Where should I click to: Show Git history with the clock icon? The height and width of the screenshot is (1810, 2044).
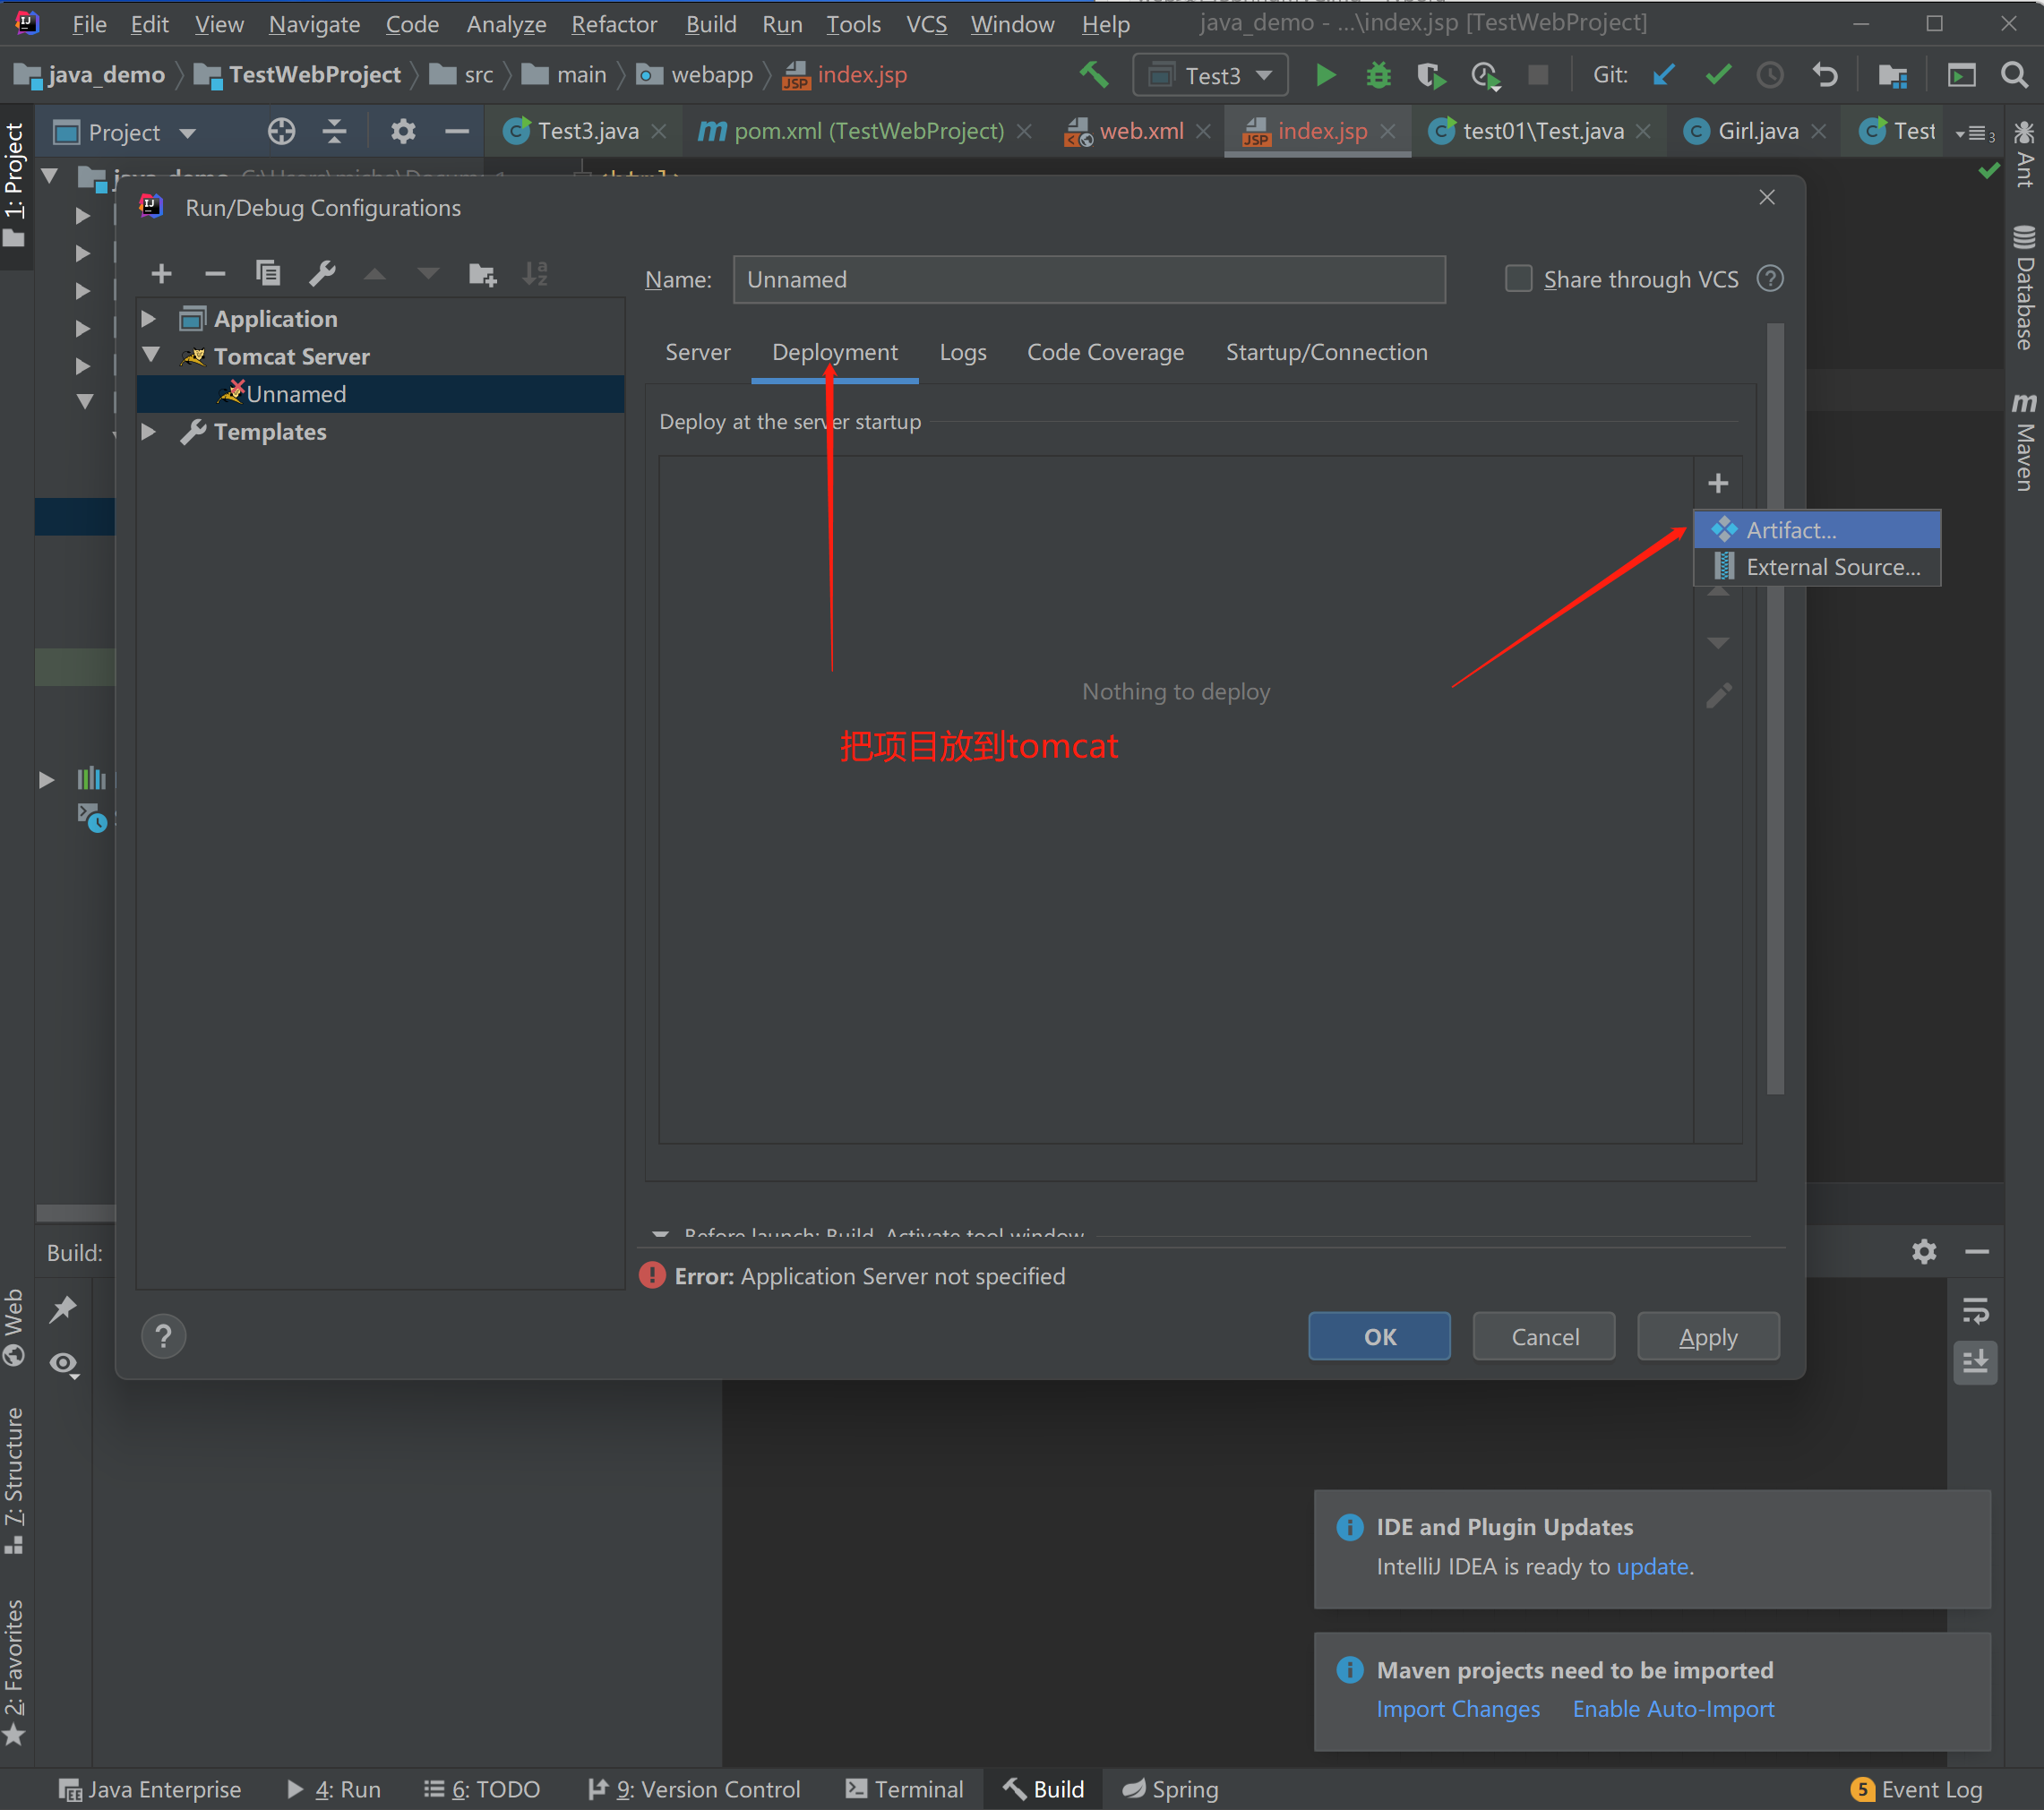point(1770,75)
